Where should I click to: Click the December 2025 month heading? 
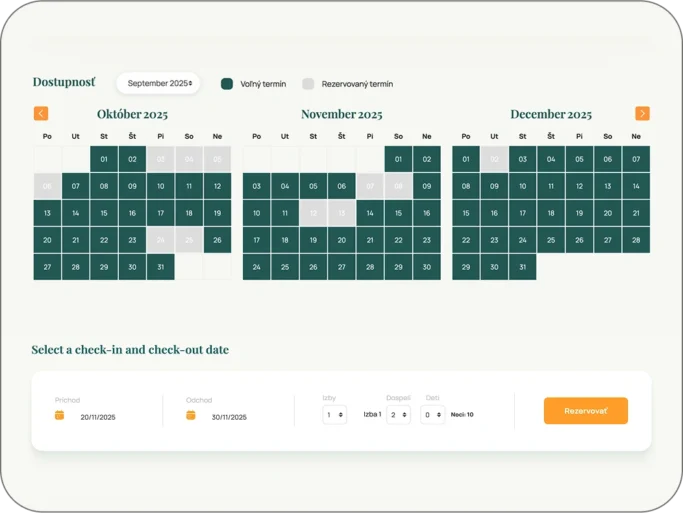(551, 114)
